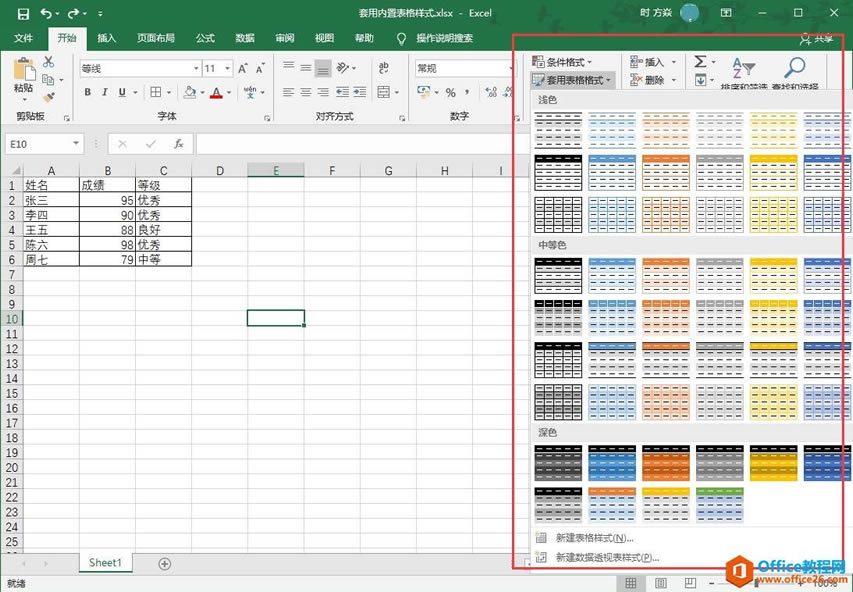The image size is (853, 592).
Task: Toggle bold formatting
Action: click(x=89, y=93)
